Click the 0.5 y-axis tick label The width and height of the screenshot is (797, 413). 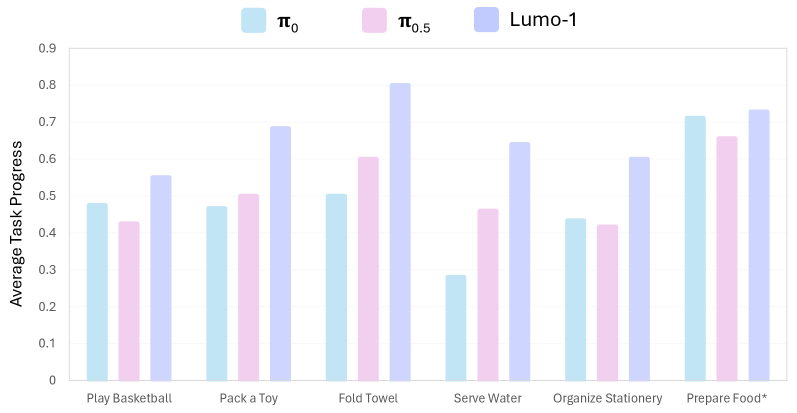[x=47, y=196]
